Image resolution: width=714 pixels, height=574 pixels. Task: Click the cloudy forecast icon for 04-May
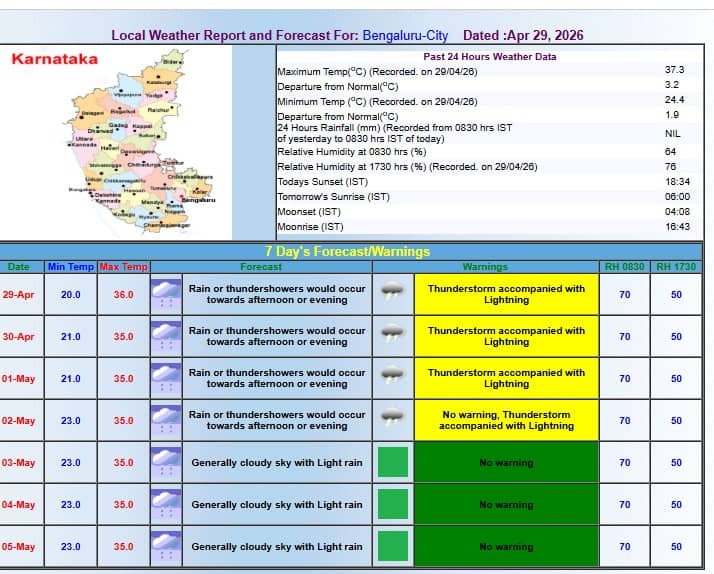(x=165, y=504)
